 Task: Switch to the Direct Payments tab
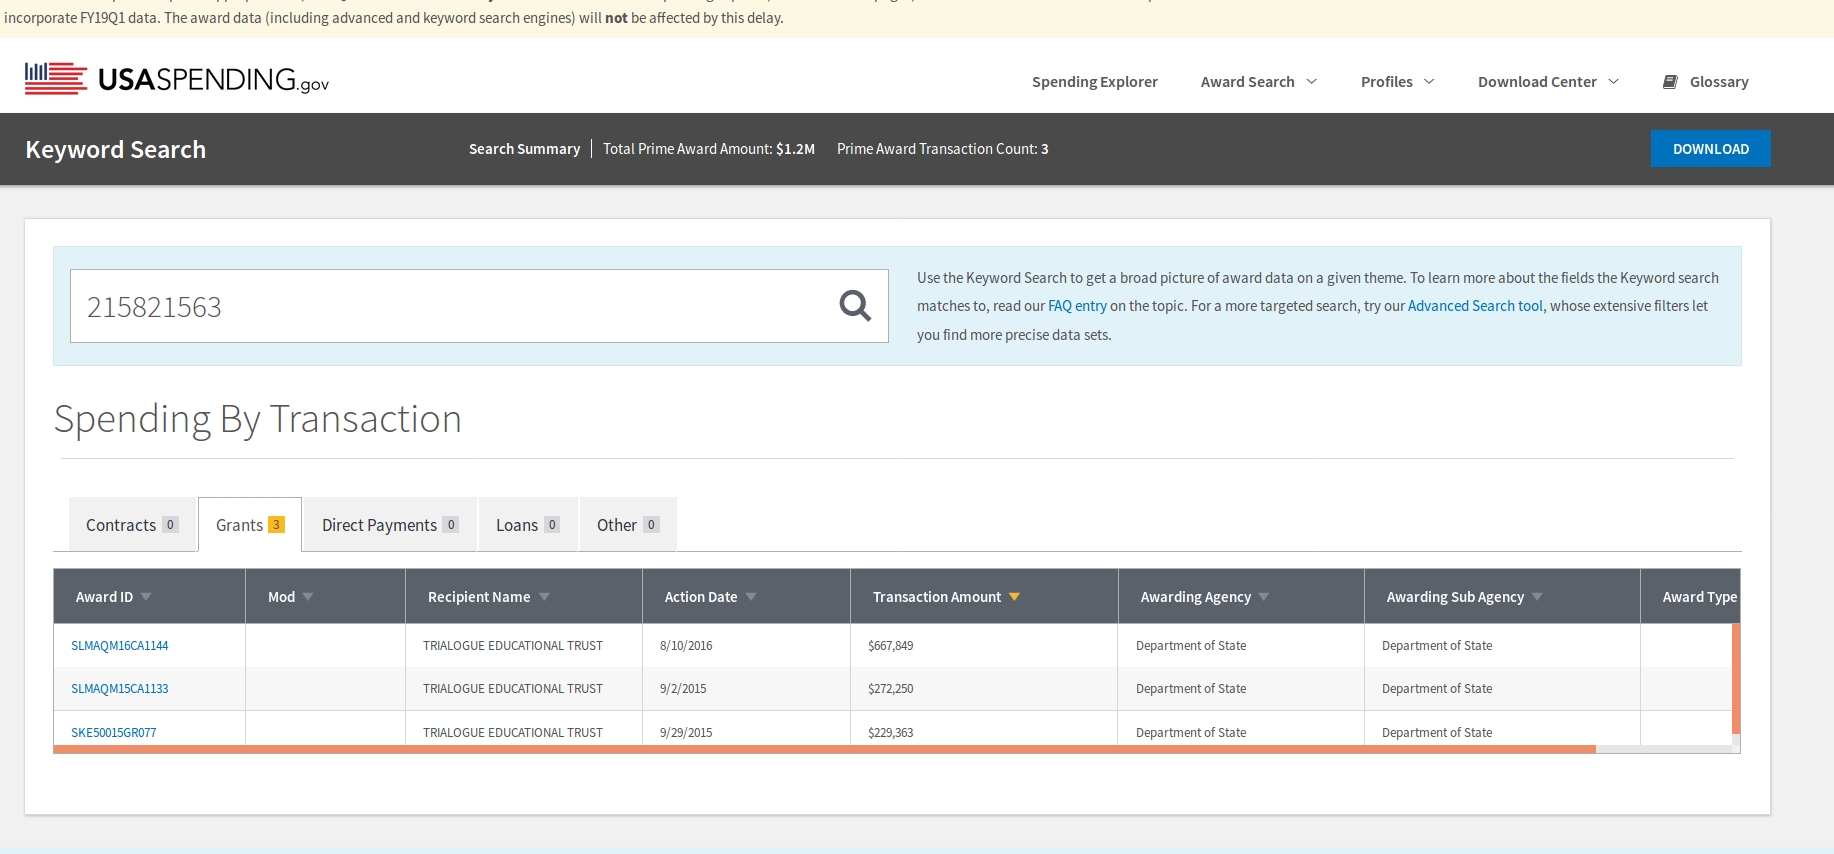[x=390, y=525]
